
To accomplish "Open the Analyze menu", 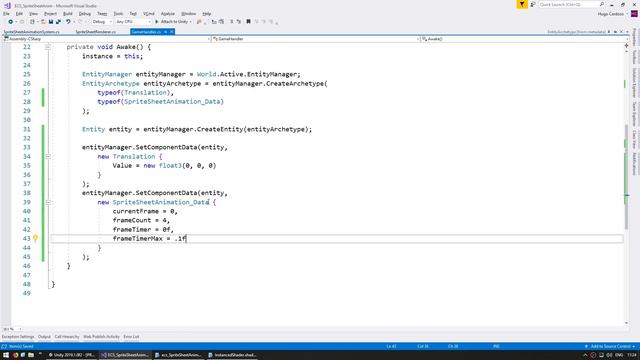I will point(167,14).
